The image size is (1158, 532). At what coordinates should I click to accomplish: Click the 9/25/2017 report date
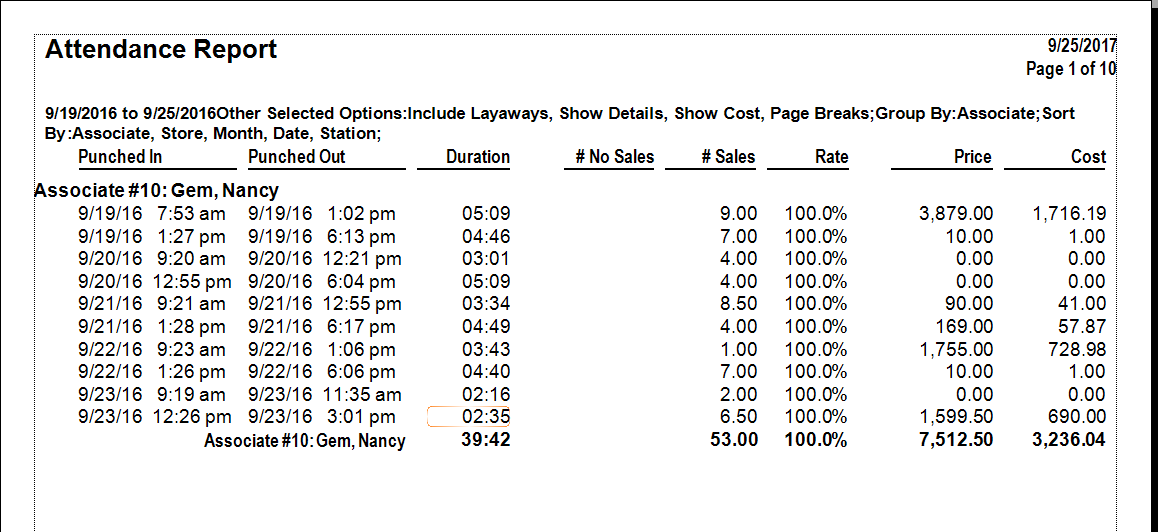pos(1081,46)
